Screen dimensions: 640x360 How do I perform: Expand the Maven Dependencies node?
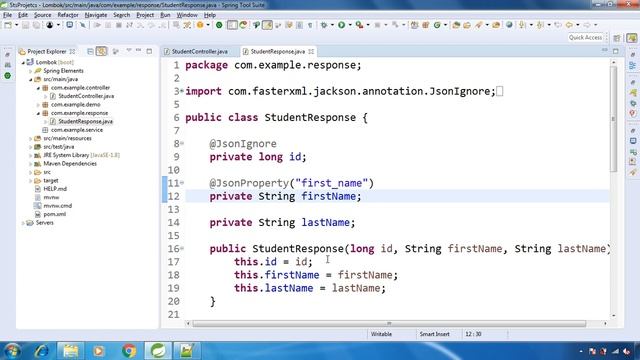31,164
